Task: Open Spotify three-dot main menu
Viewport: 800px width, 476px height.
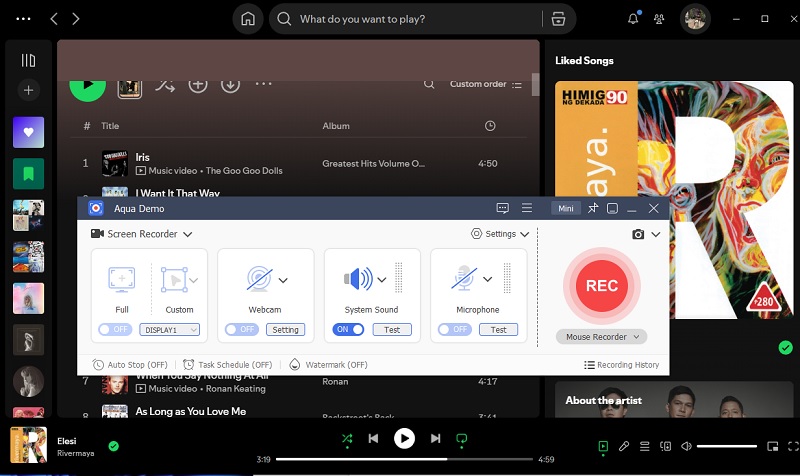Action: (23, 19)
